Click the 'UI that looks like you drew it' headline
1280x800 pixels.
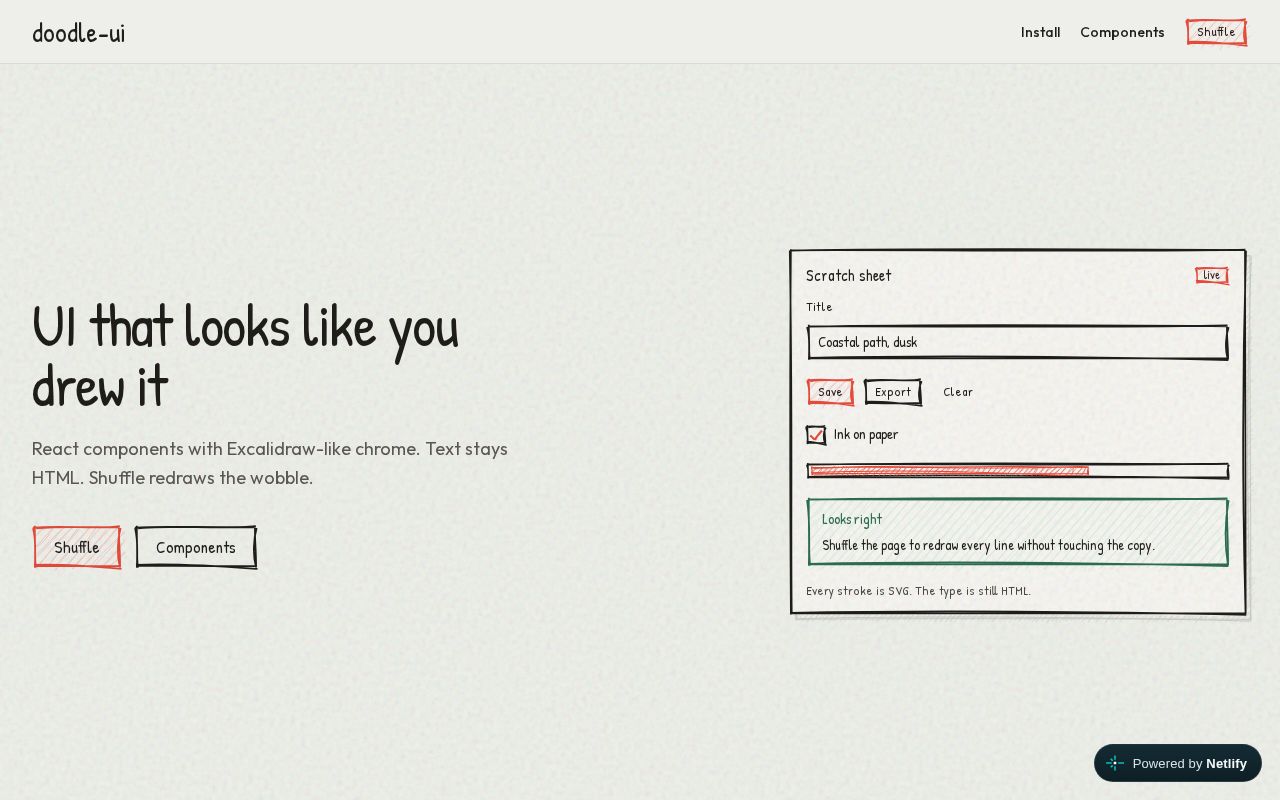click(x=246, y=356)
